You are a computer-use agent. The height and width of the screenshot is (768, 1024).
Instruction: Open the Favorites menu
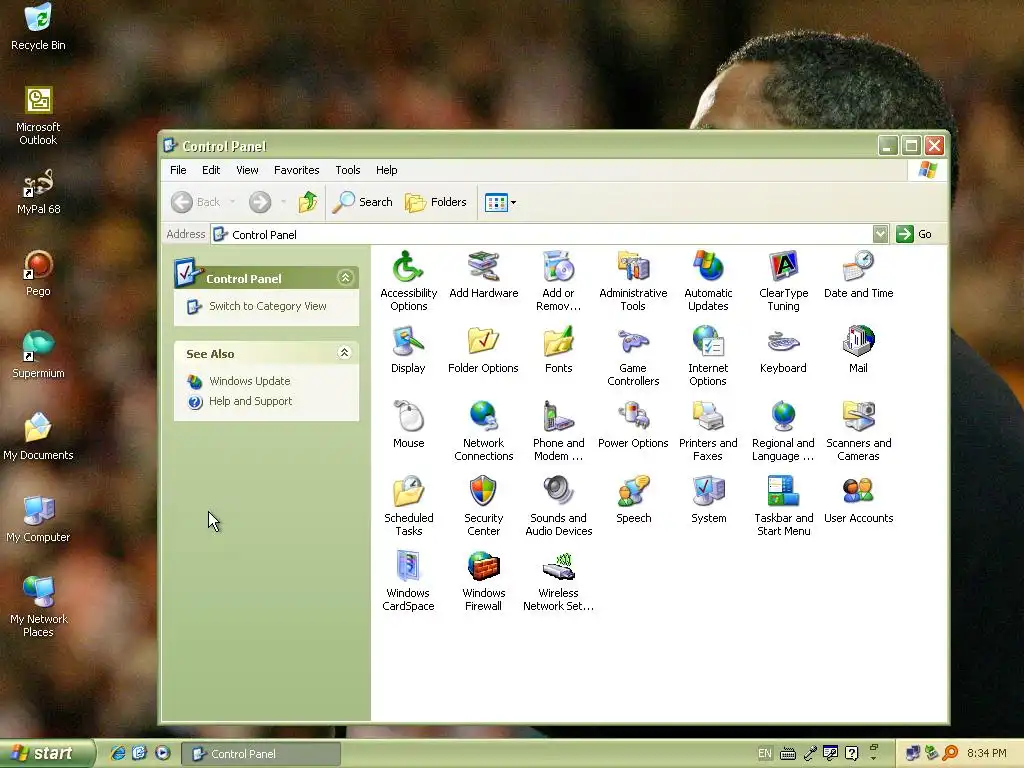coord(296,170)
